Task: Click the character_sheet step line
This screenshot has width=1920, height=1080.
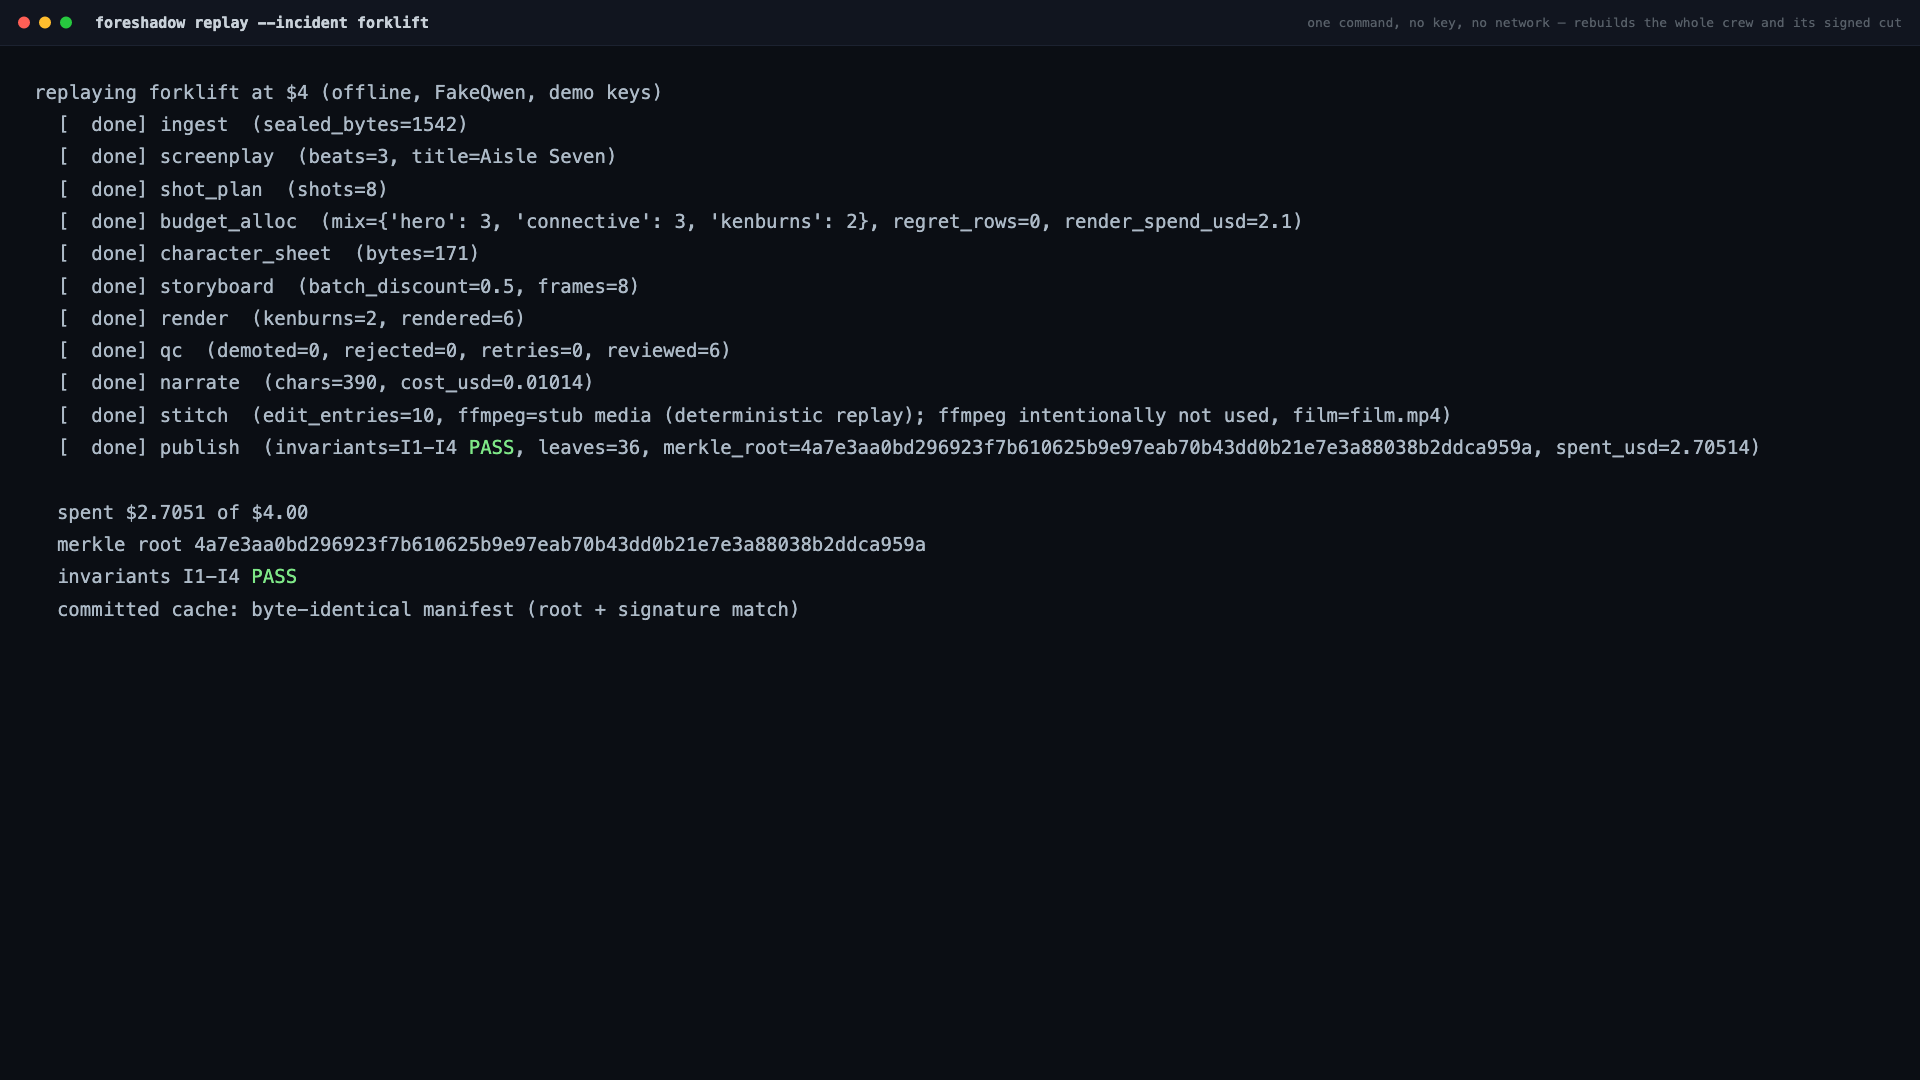Action: click(x=269, y=253)
